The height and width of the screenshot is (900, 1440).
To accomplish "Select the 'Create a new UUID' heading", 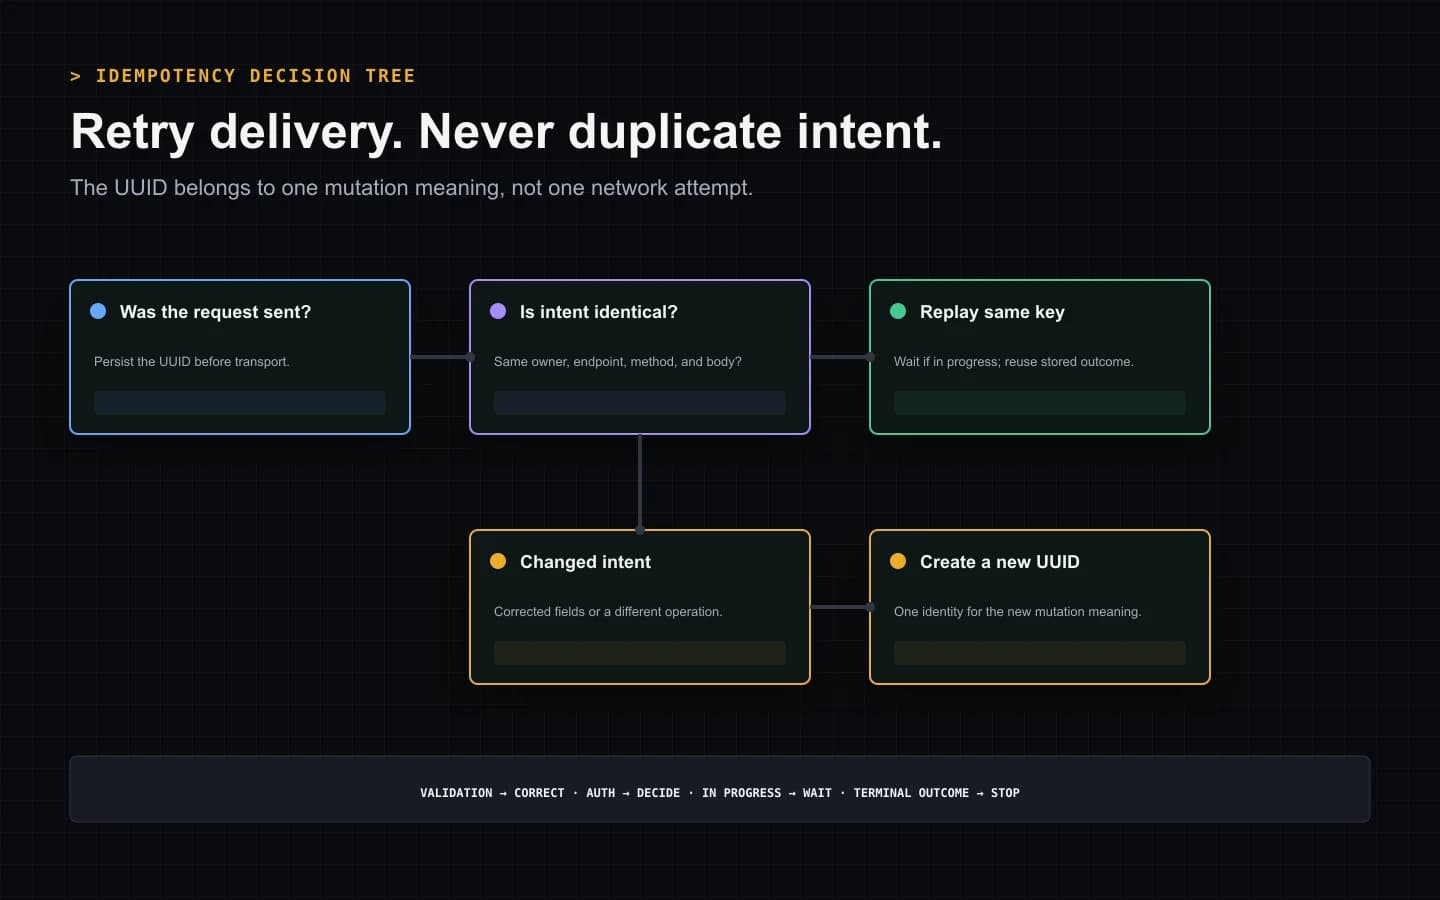I will (x=1000, y=562).
